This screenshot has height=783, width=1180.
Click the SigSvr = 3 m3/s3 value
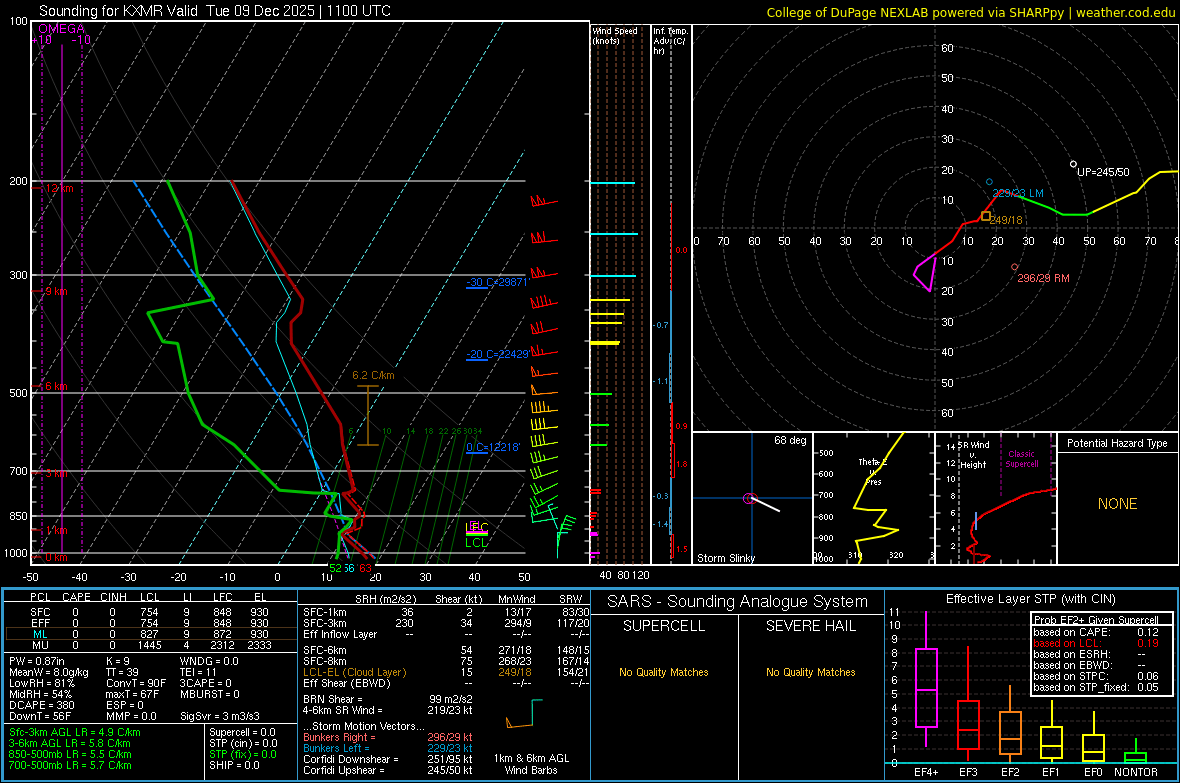click(x=220, y=716)
